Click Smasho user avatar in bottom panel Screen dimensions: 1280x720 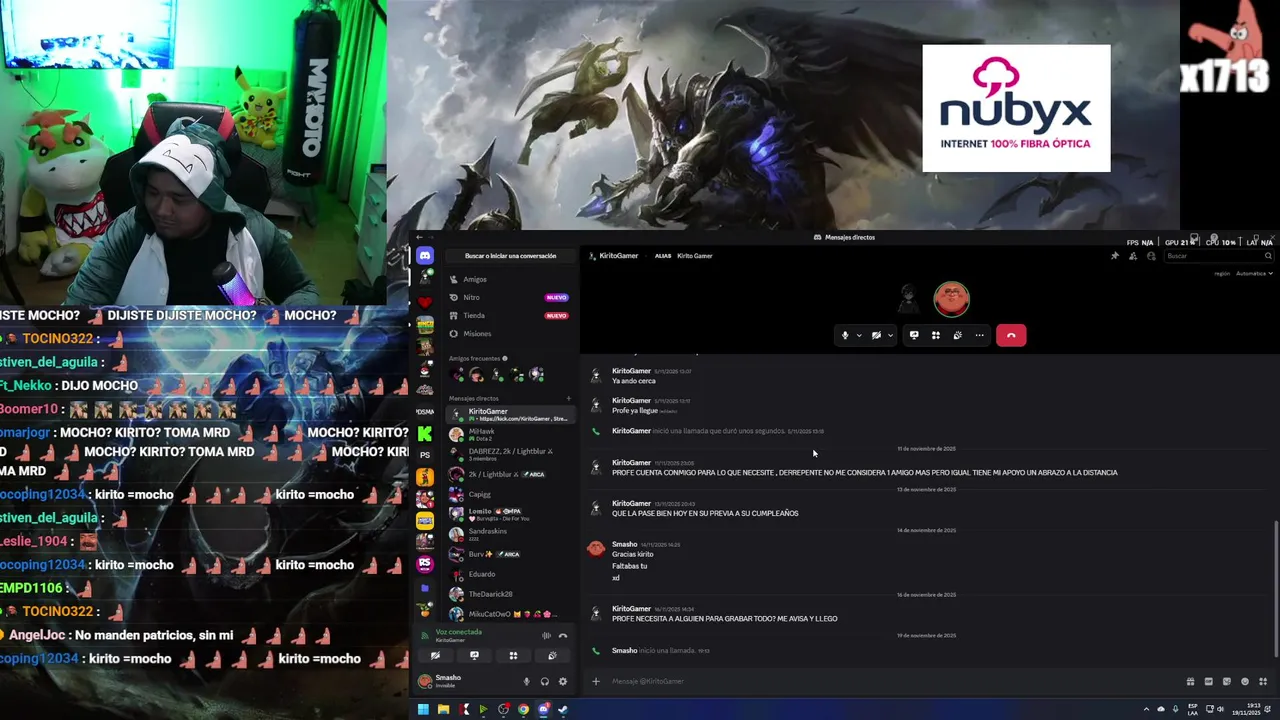(425, 681)
